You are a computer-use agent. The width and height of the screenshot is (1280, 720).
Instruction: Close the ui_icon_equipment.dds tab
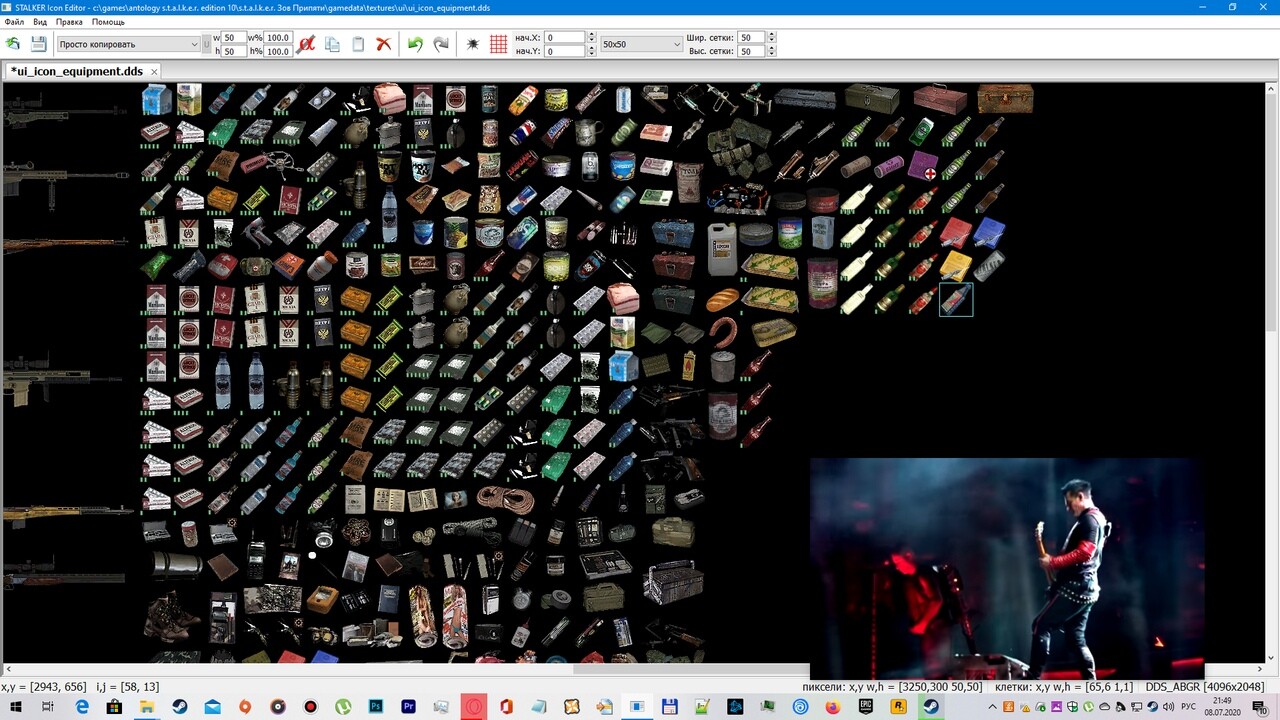click(154, 72)
